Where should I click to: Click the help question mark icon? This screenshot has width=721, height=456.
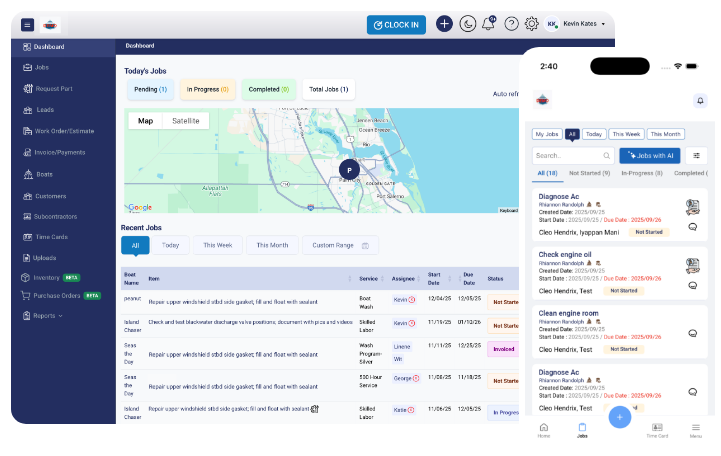(511, 24)
